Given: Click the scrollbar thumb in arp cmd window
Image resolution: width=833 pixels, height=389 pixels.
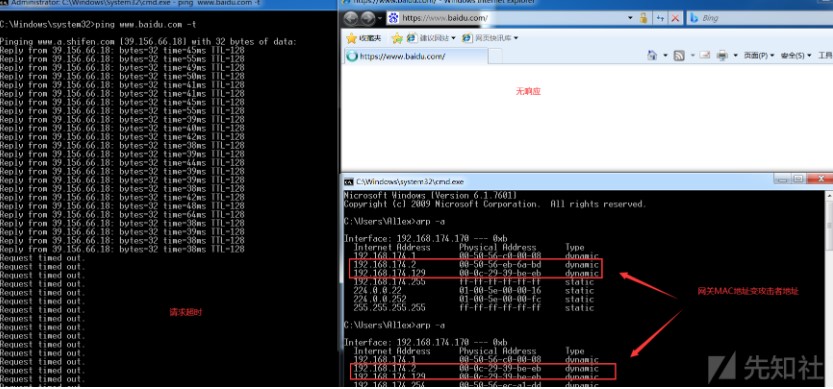Looking at the screenshot, I should click(x=829, y=226).
